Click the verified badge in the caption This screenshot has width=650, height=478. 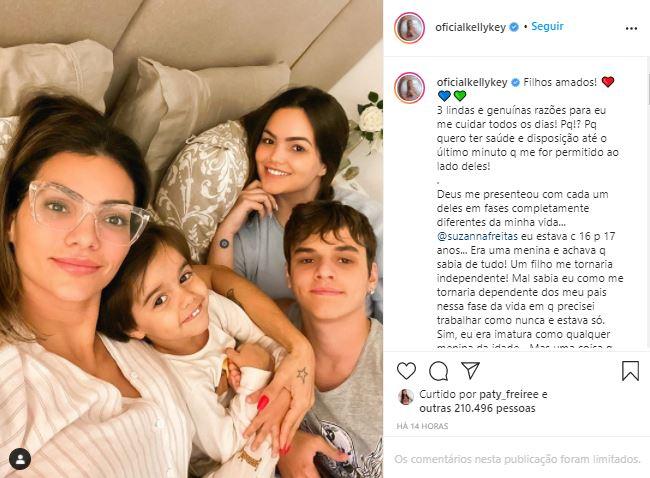coord(515,82)
